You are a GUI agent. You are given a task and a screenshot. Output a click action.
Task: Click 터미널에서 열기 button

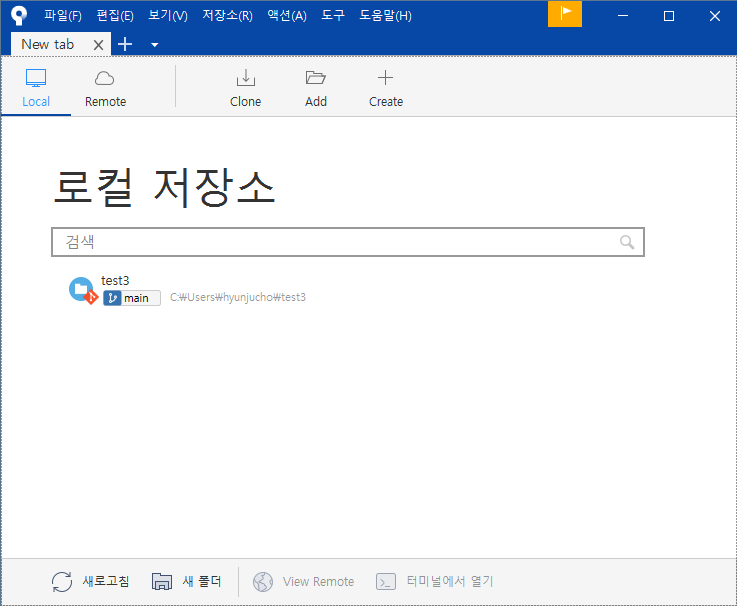[435, 582]
